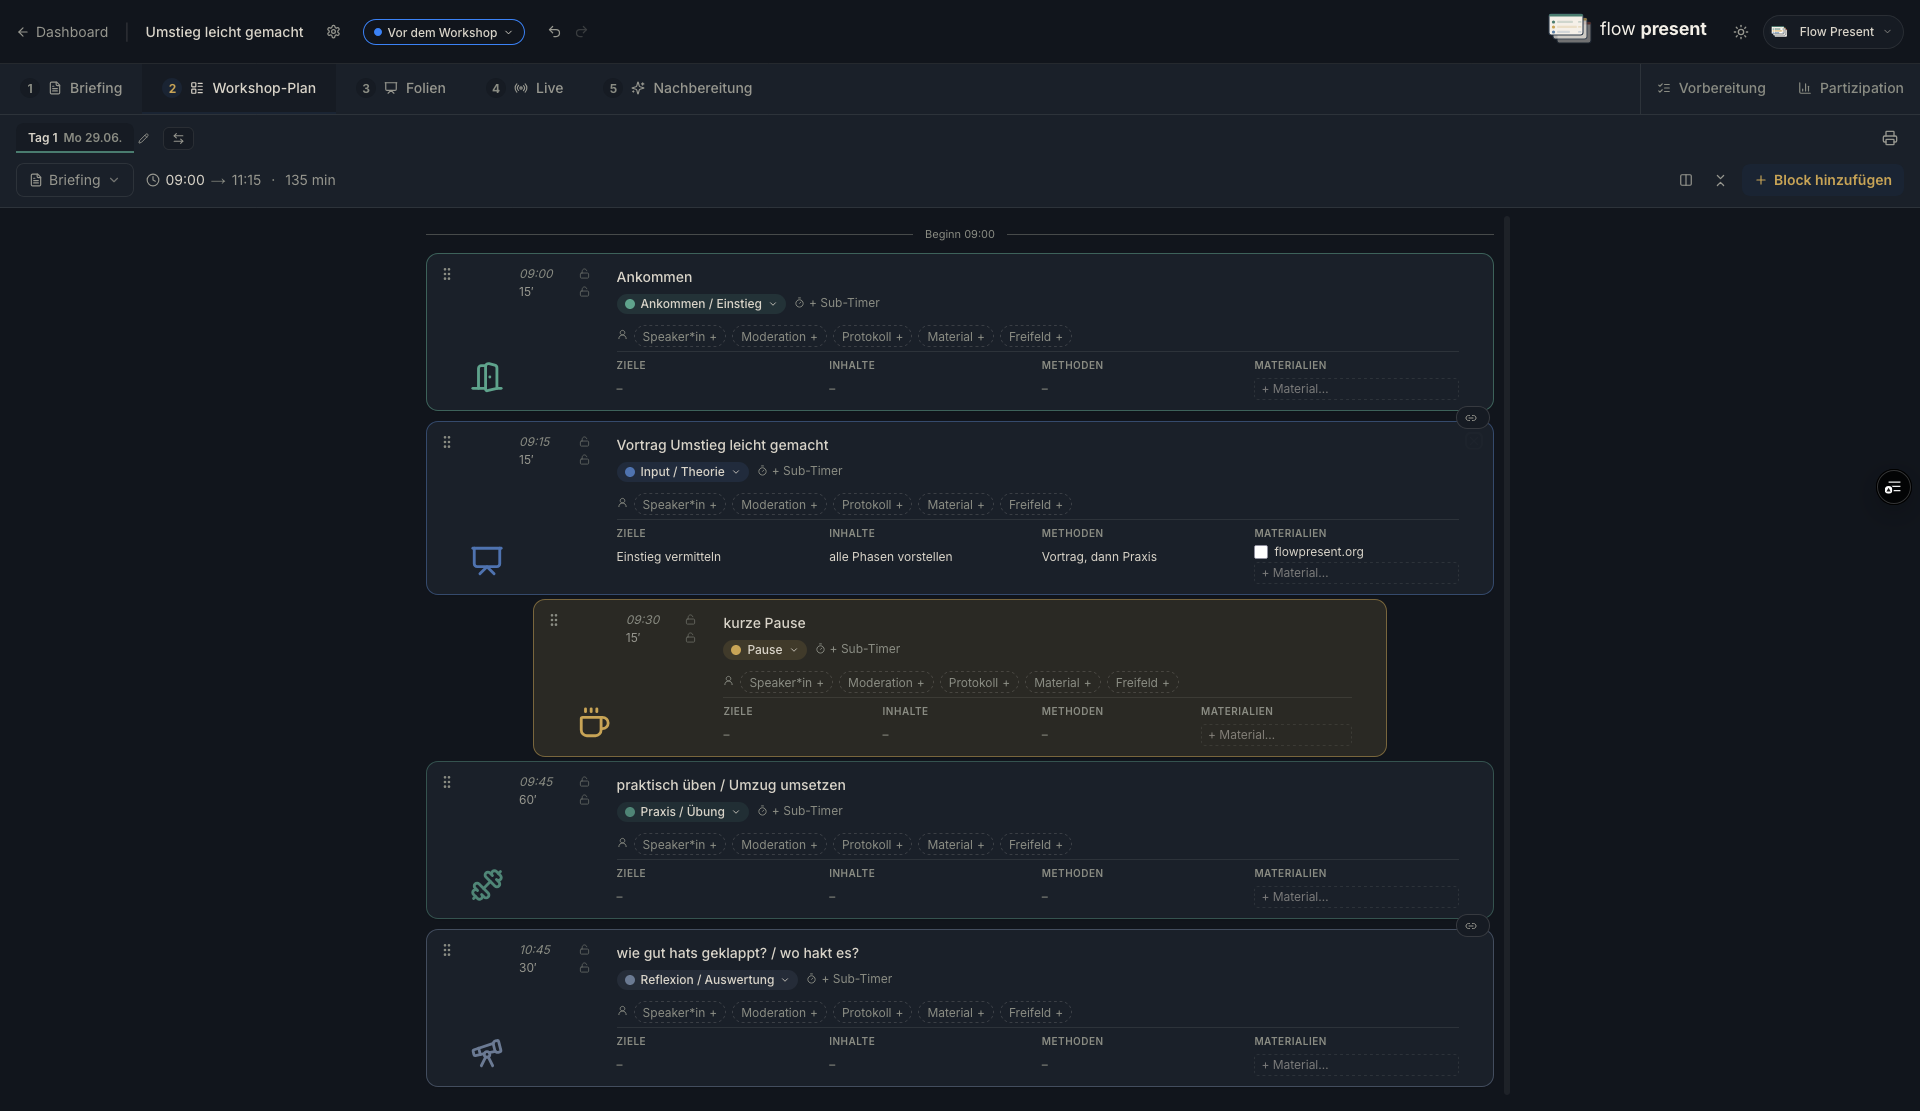Switch to the Folien tab
This screenshot has height=1111, width=1920.
click(415, 88)
